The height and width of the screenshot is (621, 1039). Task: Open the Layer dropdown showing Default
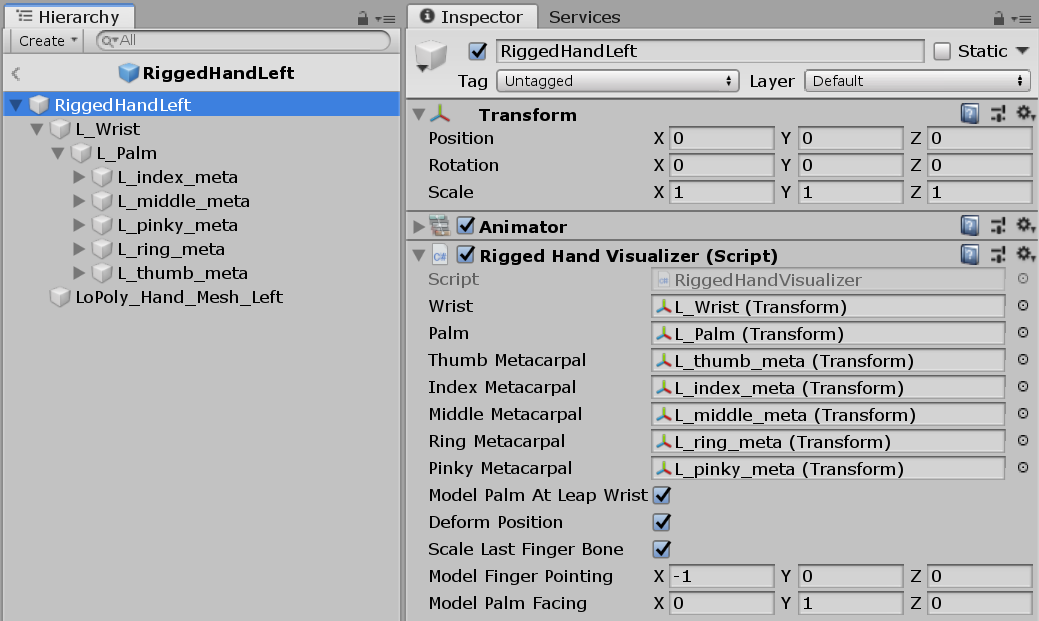pyautogui.click(x=918, y=81)
